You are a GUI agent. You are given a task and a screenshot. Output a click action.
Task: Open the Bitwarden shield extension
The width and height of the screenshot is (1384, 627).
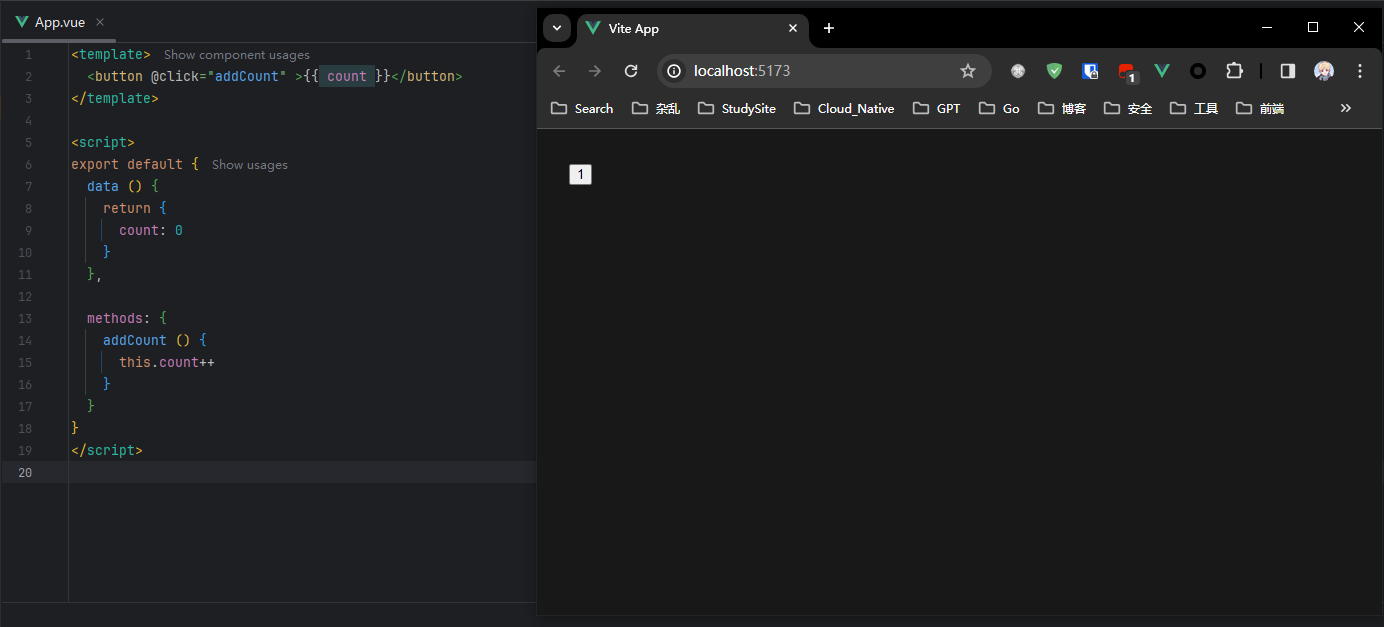(x=1090, y=71)
